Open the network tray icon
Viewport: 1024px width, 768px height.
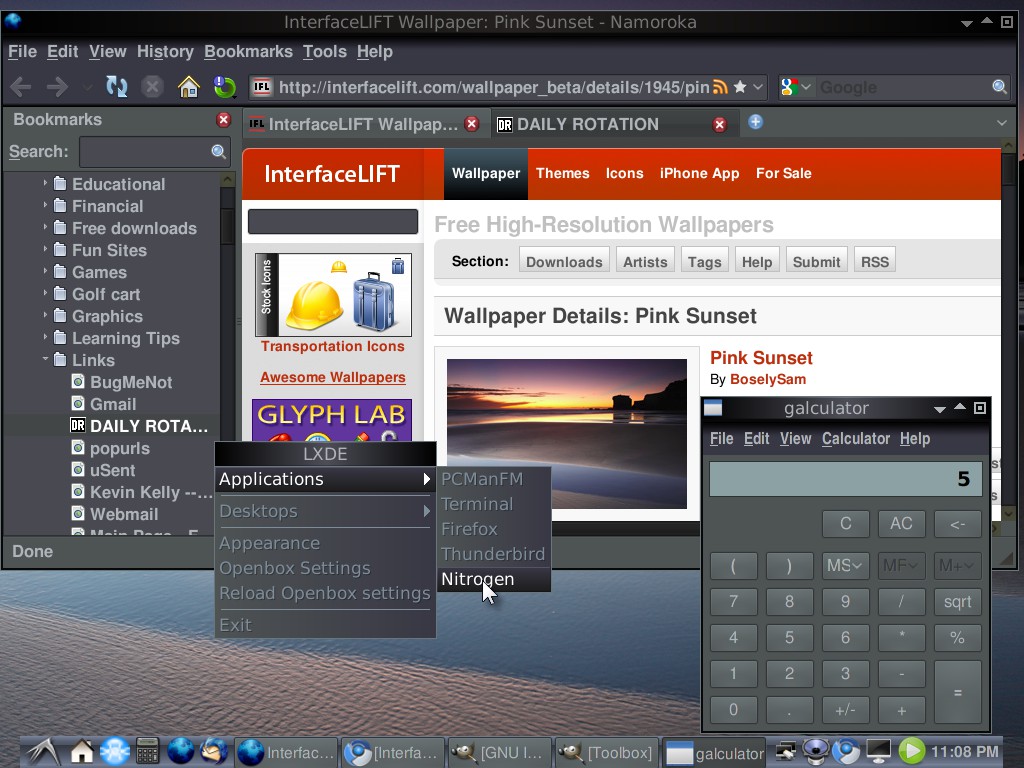786,752
